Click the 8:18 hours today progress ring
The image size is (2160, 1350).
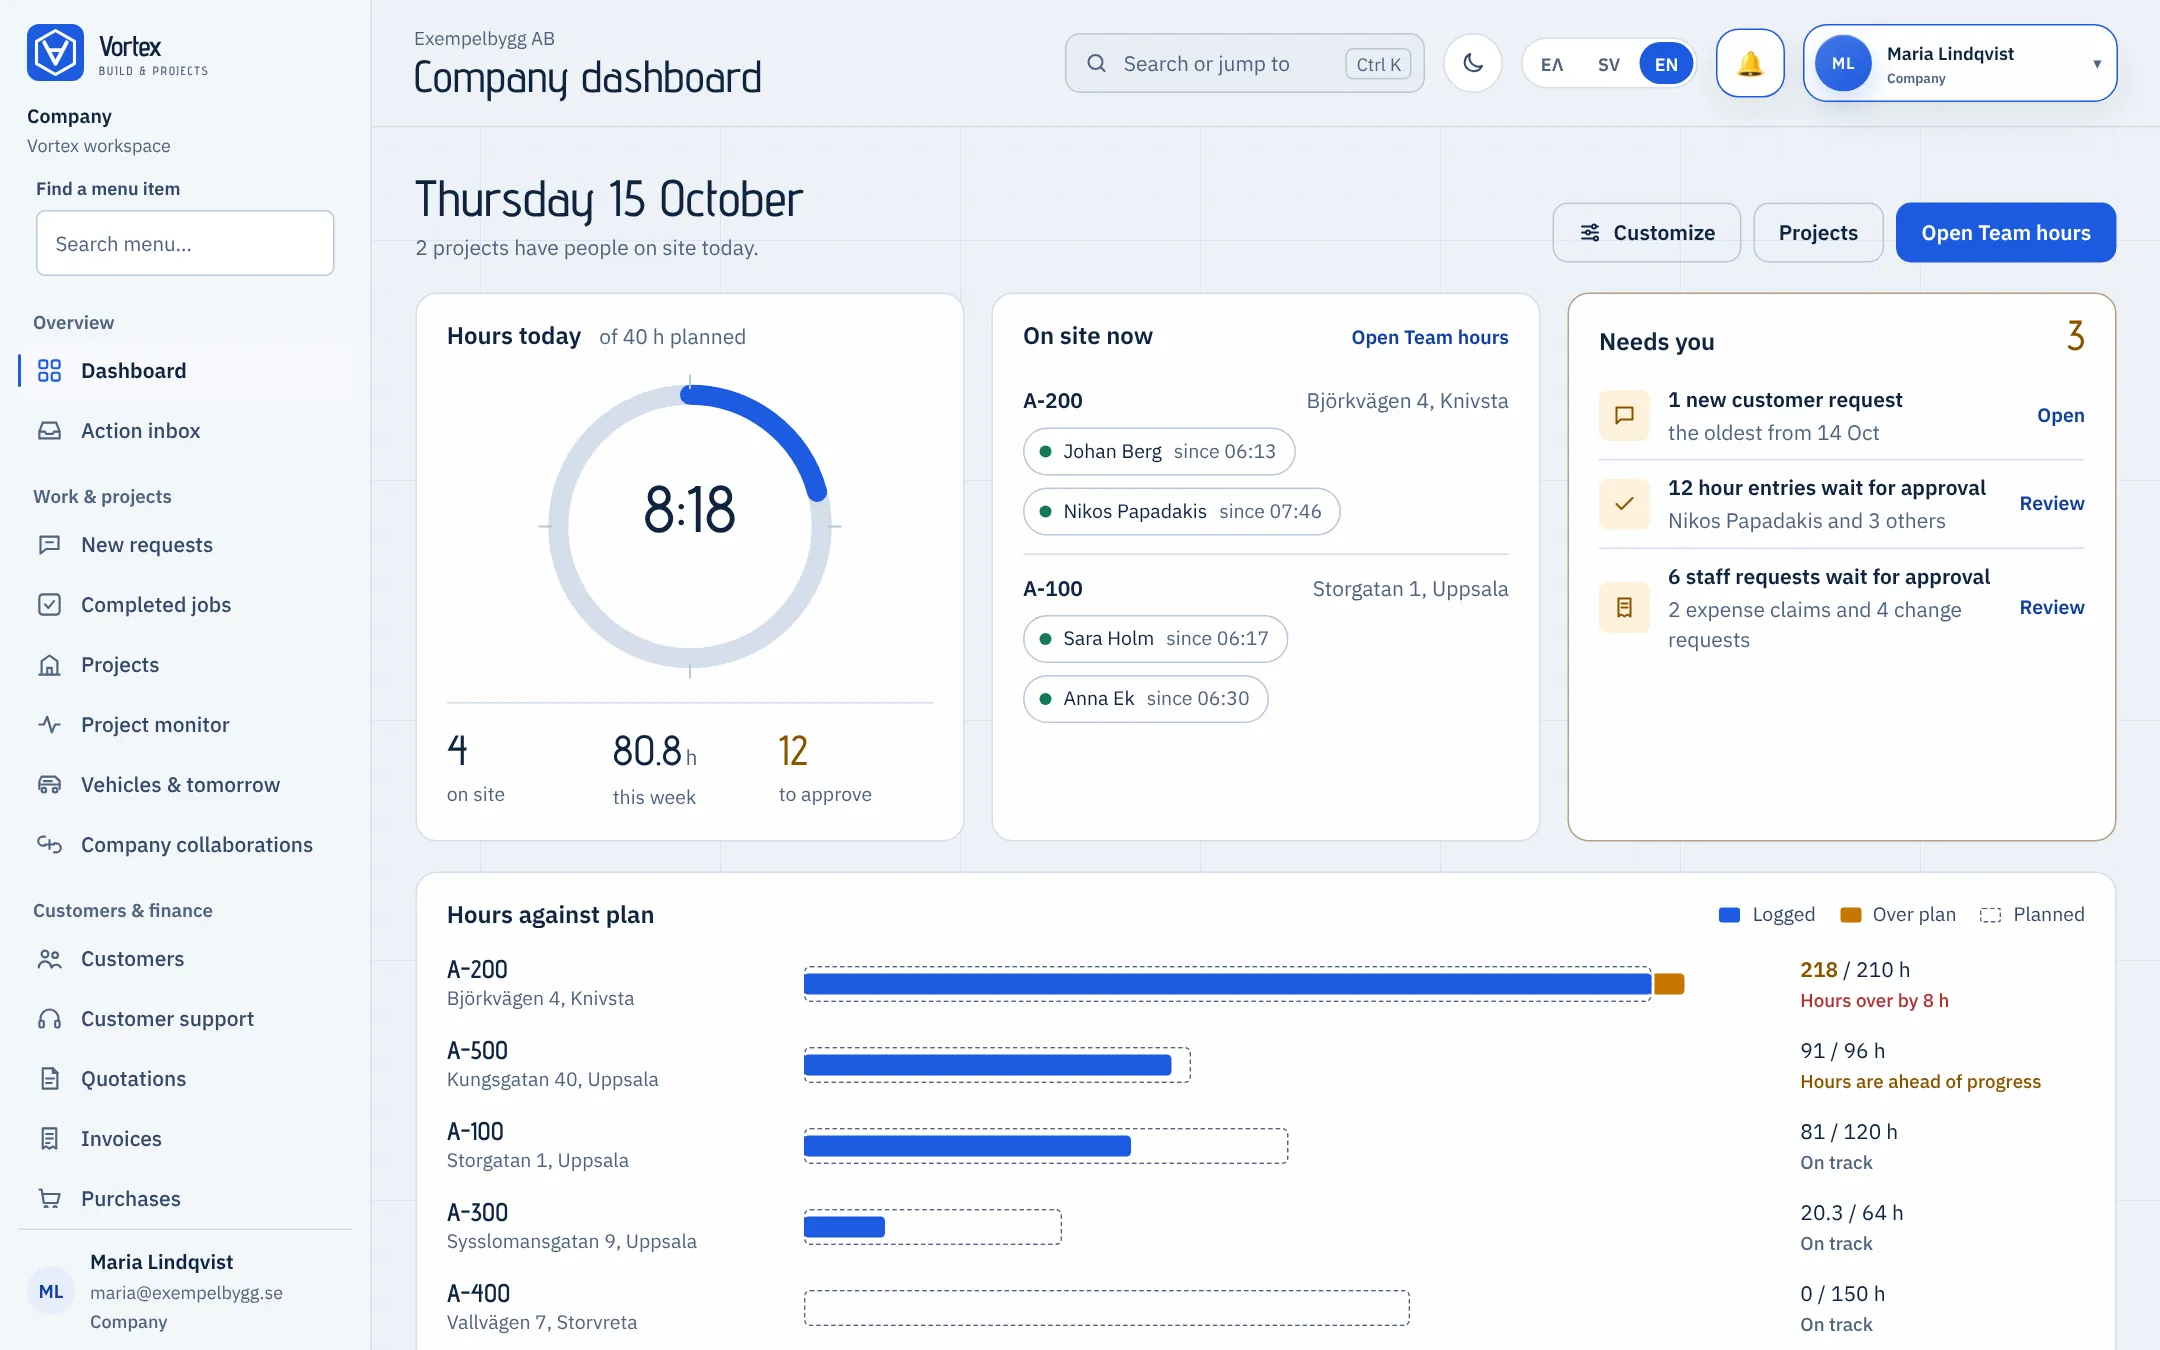pos(690,526)
